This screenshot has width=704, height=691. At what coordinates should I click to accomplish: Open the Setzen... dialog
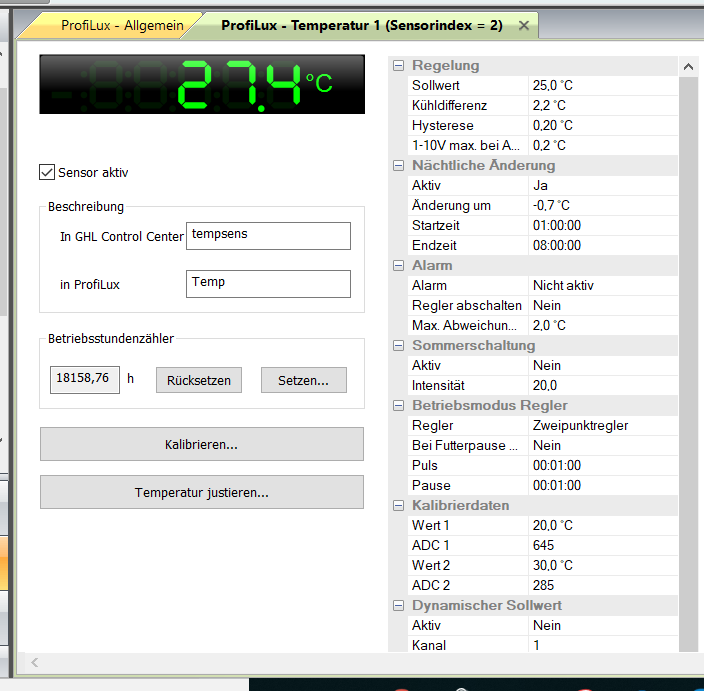[304, 380]
